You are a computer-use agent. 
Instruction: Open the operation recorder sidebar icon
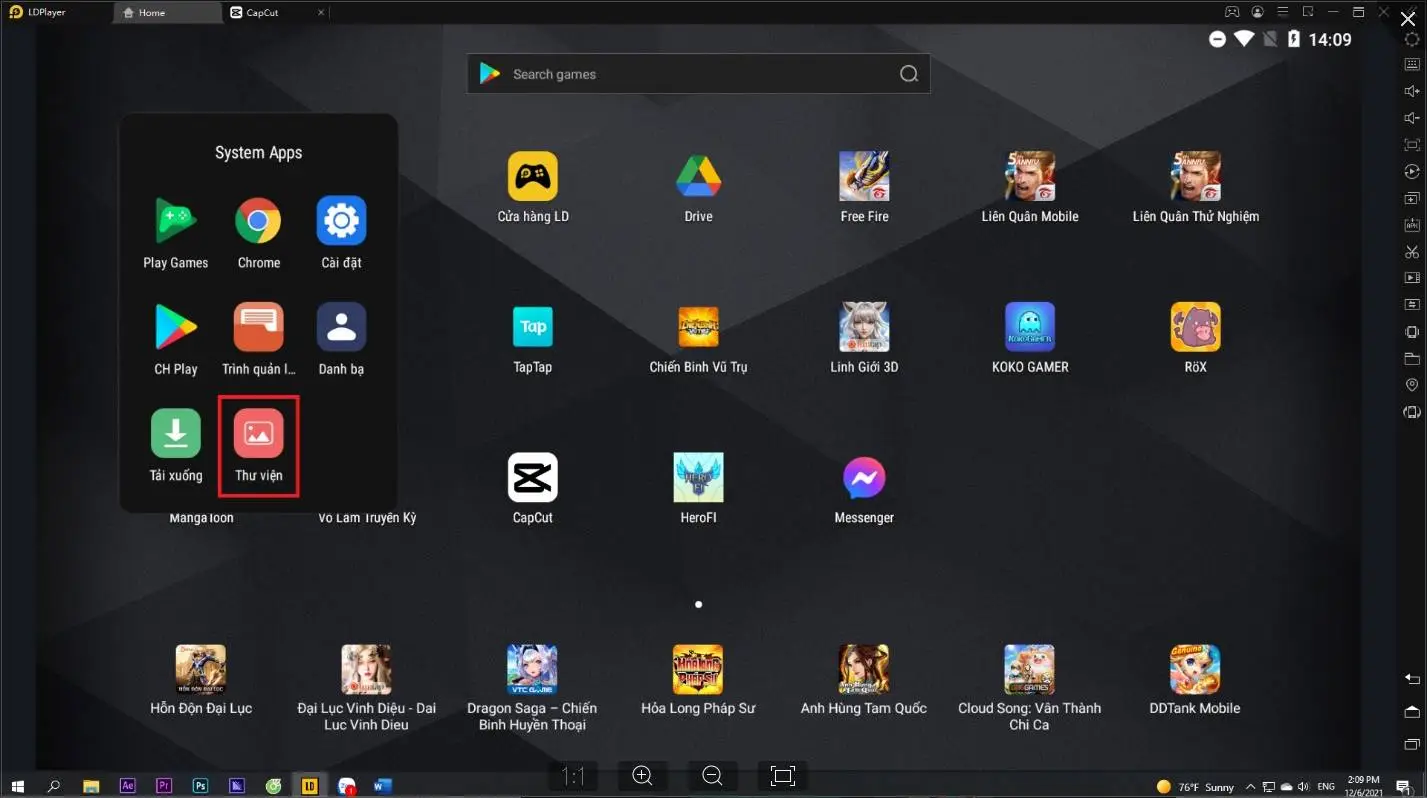pyautogui.click(x=1412, y=172)
